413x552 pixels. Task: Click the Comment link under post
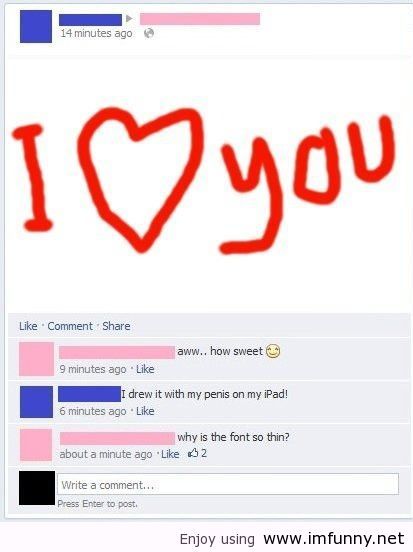point(70,326)
